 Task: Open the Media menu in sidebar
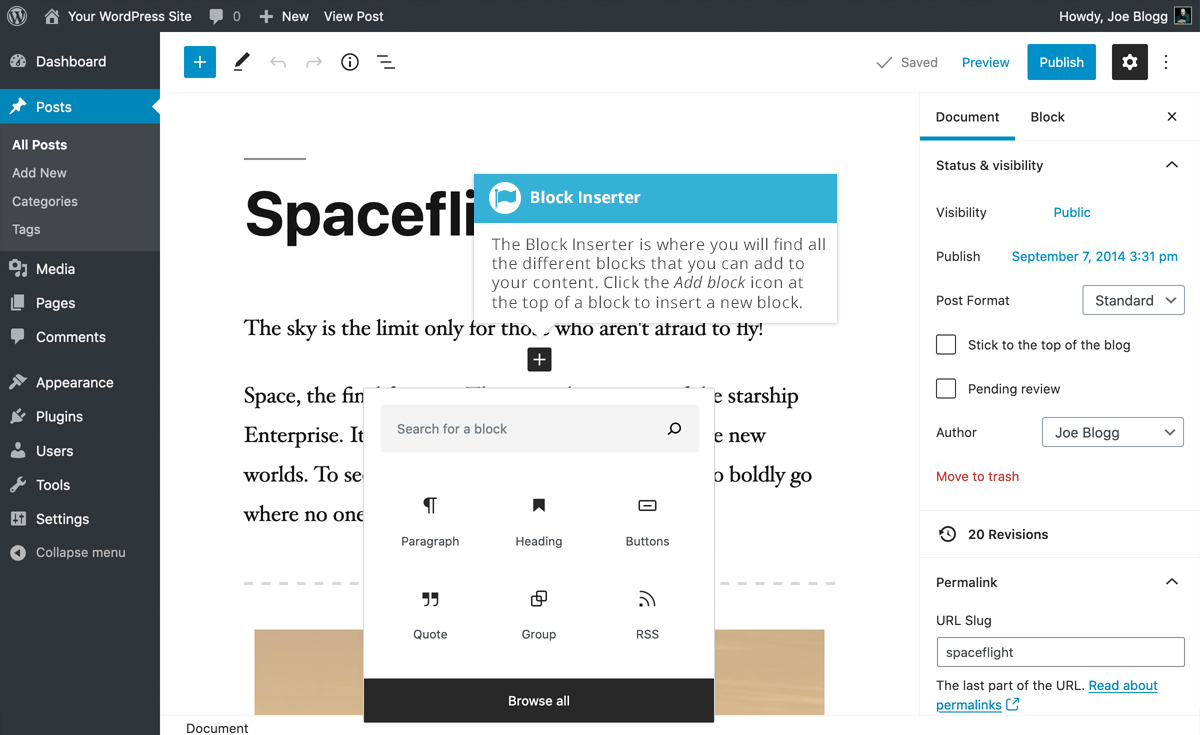(x=55, y=269)
